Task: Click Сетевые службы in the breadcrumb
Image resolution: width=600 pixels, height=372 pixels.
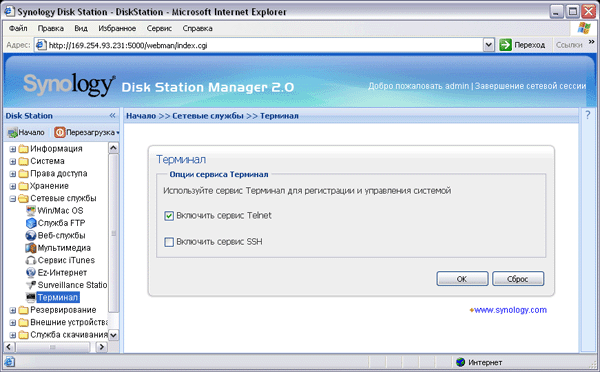Action: click(208, 116)
